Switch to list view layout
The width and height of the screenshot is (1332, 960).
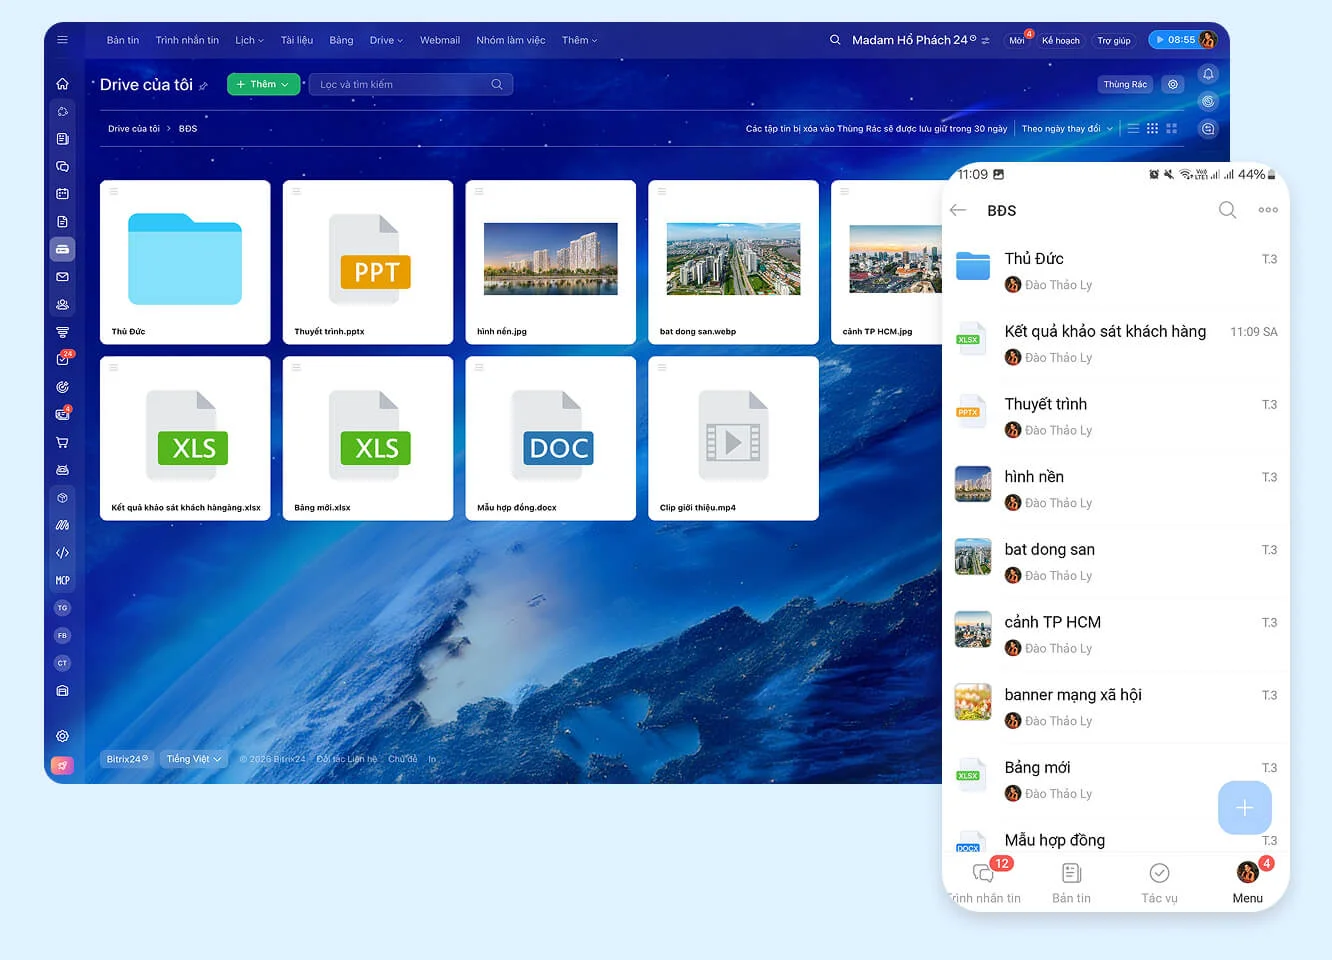[1133, 129]
